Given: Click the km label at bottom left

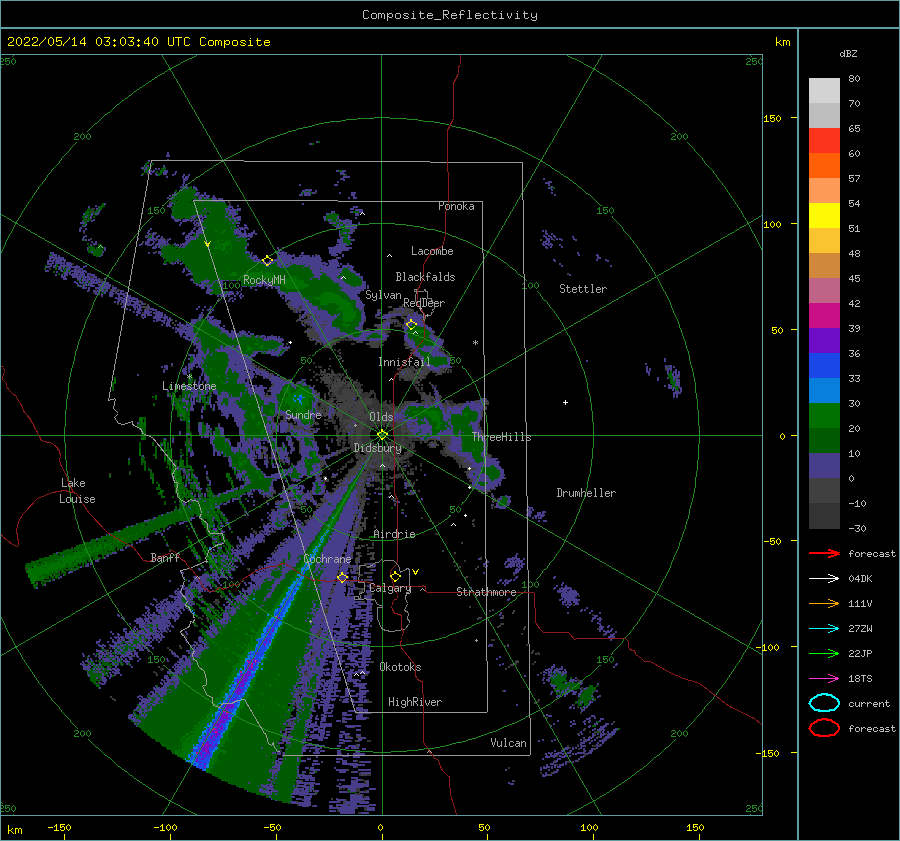Looking at the screenshot, I should pos(14,830).
